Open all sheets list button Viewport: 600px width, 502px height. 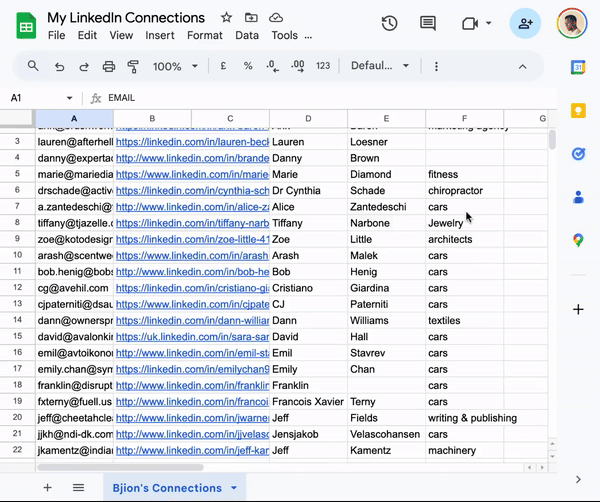pyautogui.click(x=78, y=487)
